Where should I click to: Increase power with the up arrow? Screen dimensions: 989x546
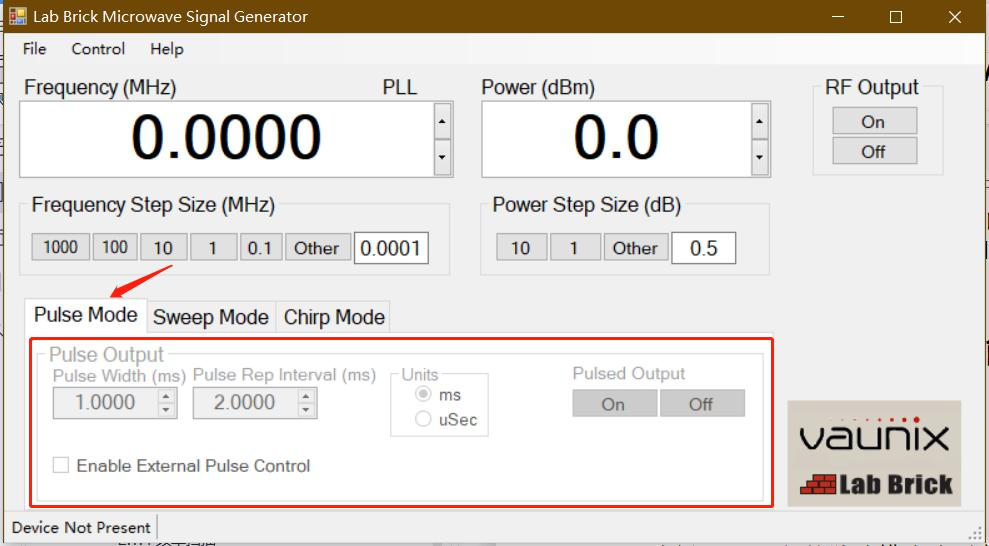(760, 122)
